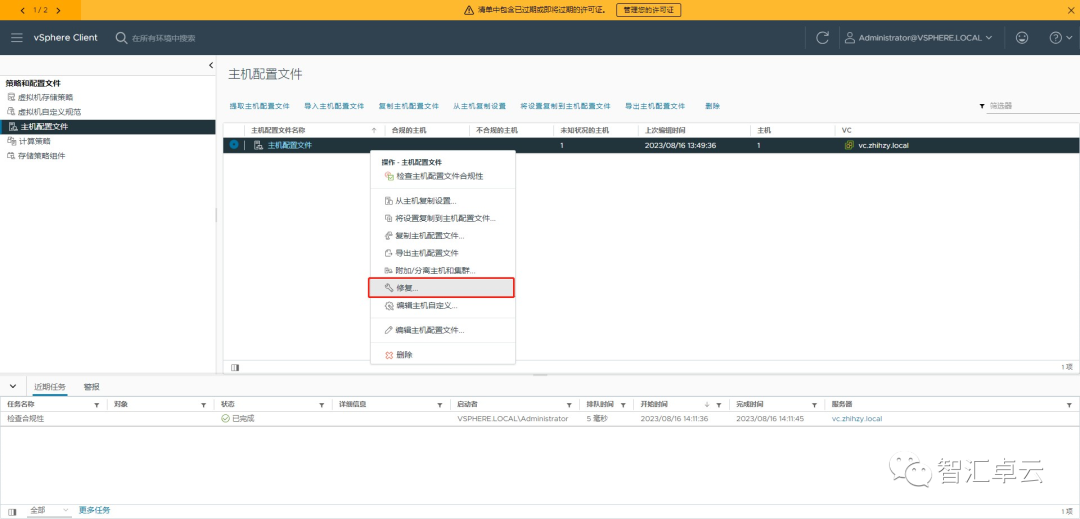Open the host profiles column chooser icon

[235, 368]
